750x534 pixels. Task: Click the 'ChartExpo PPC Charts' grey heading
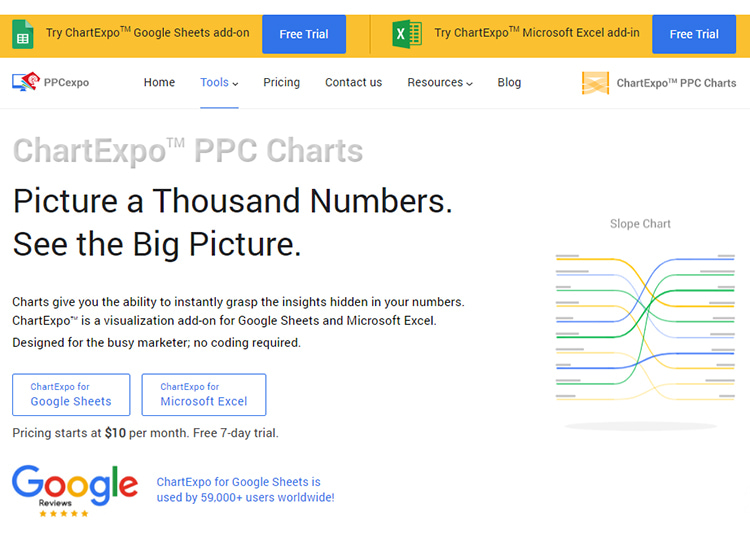pyautogui.click(x=188, y=151)
